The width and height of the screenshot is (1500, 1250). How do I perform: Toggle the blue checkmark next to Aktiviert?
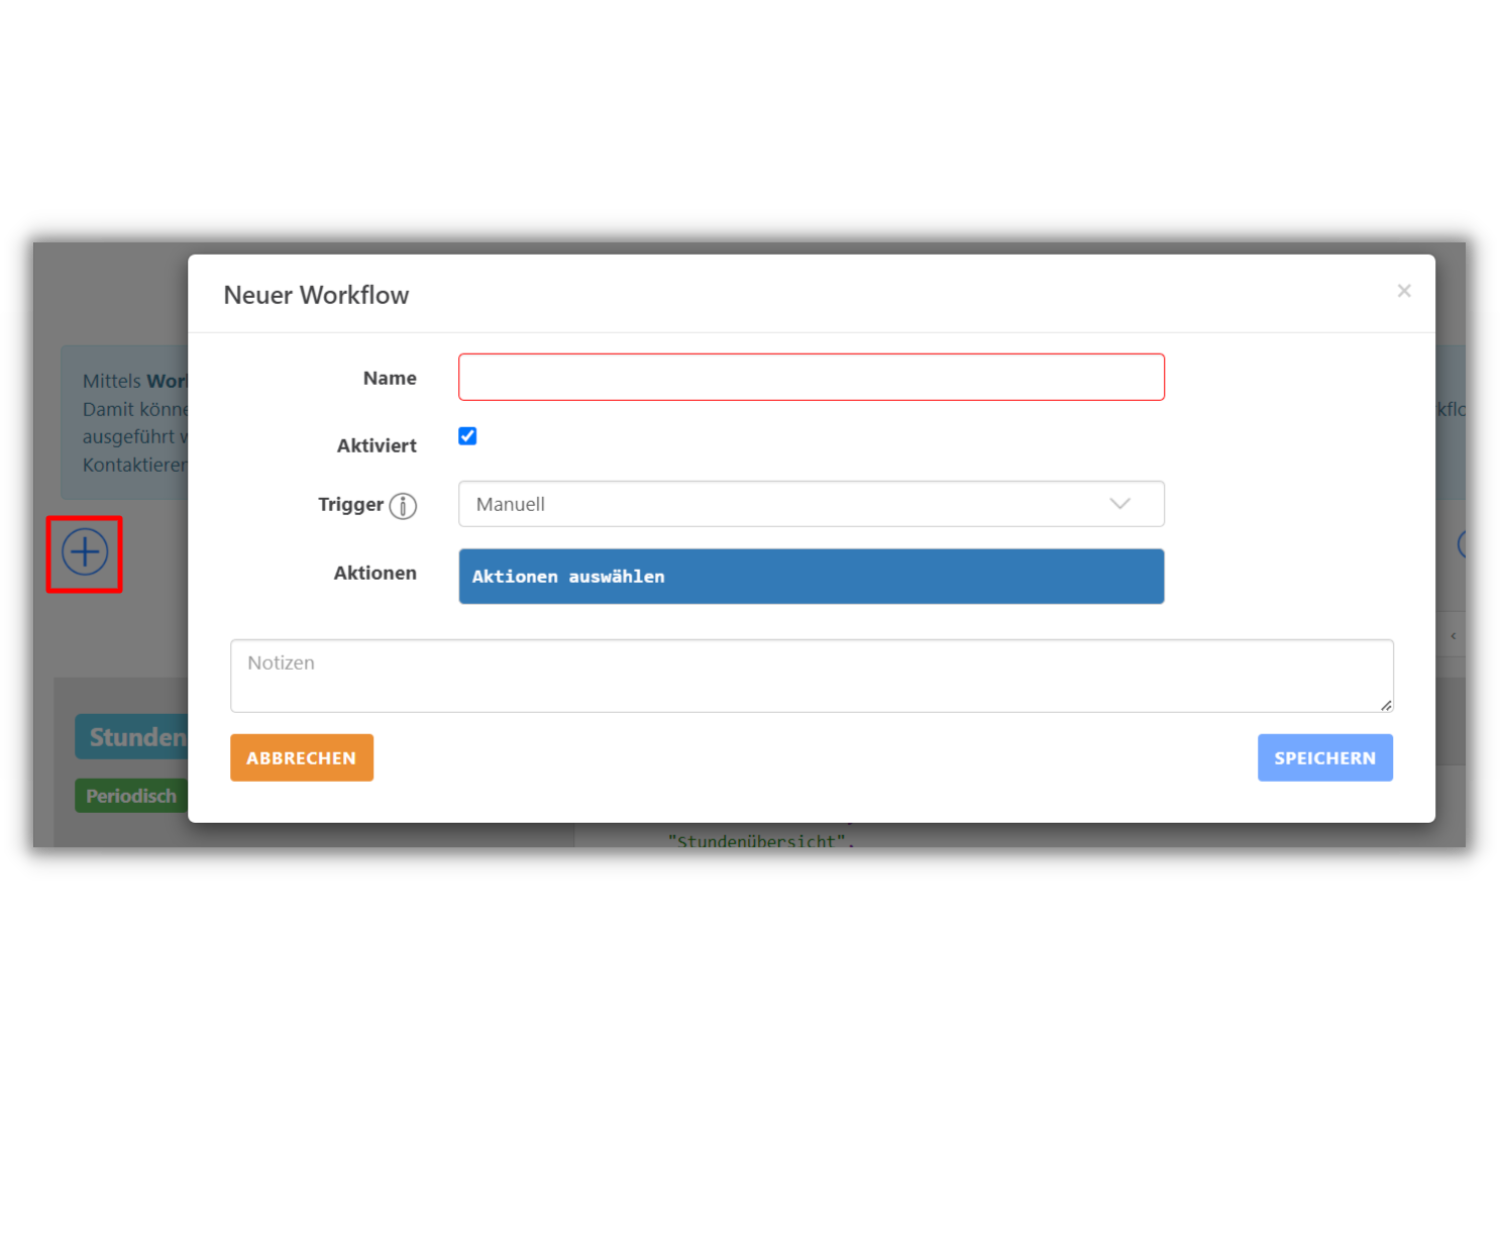coord(467,436)
